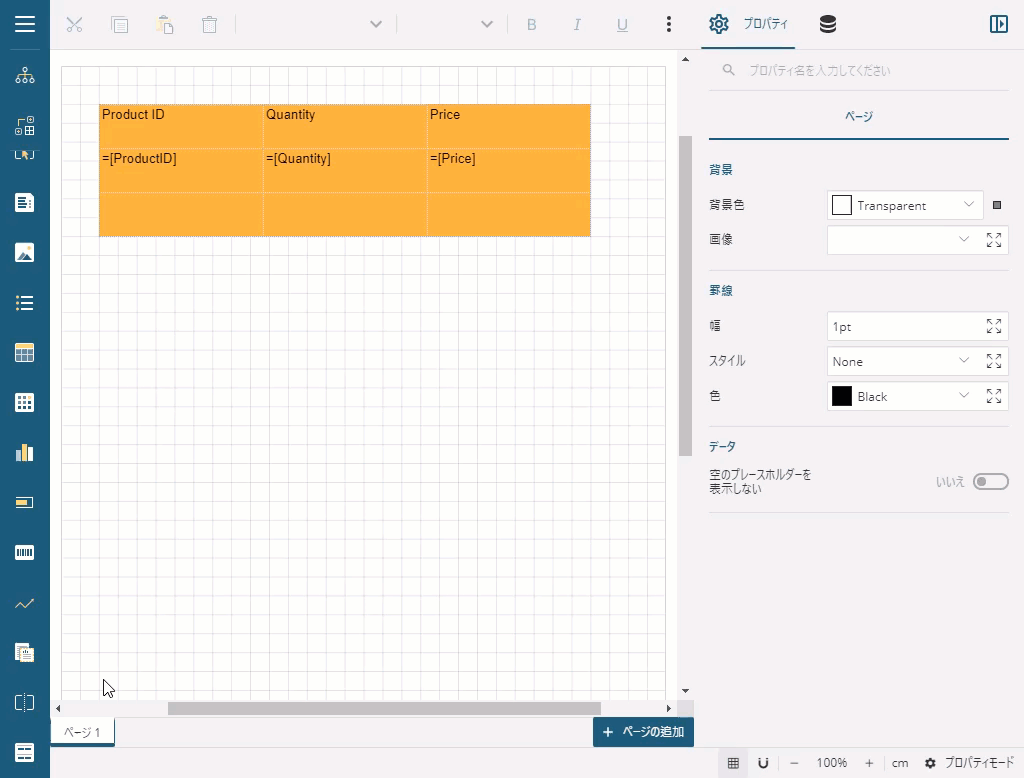Image resolution: width=1024 pixels, height=778 pixels.
Task: Select the ページ 1 tab
Action: (83, 733)
